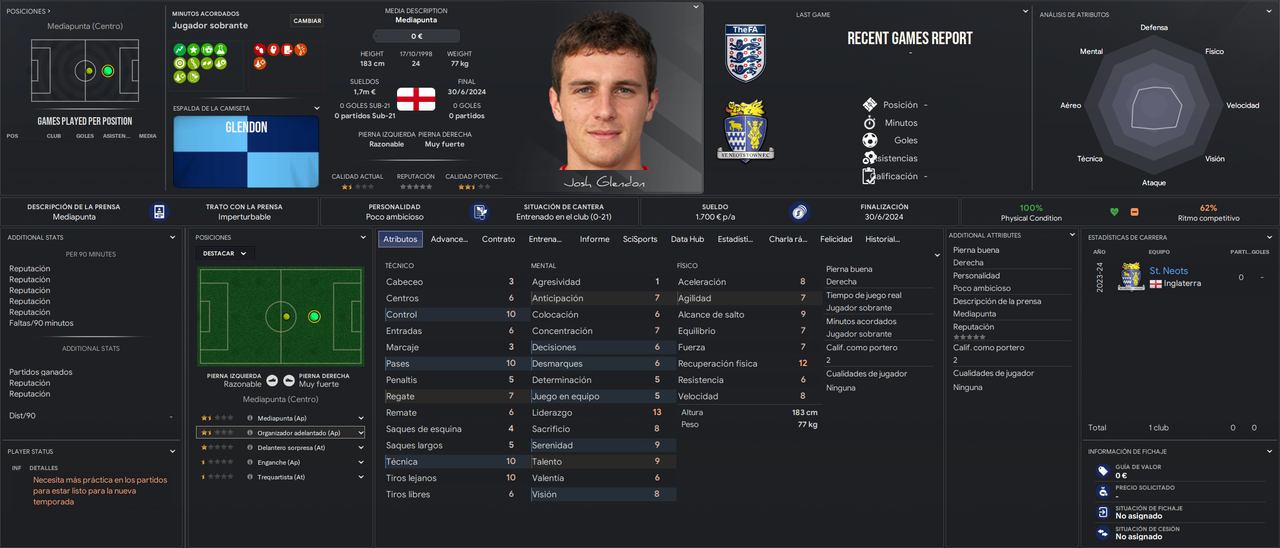This screenshot has height=548, width=1280.
Task: Click the info icon beside Enganche (Ap)
Action: pyautogui.click(x=250, y=462)
